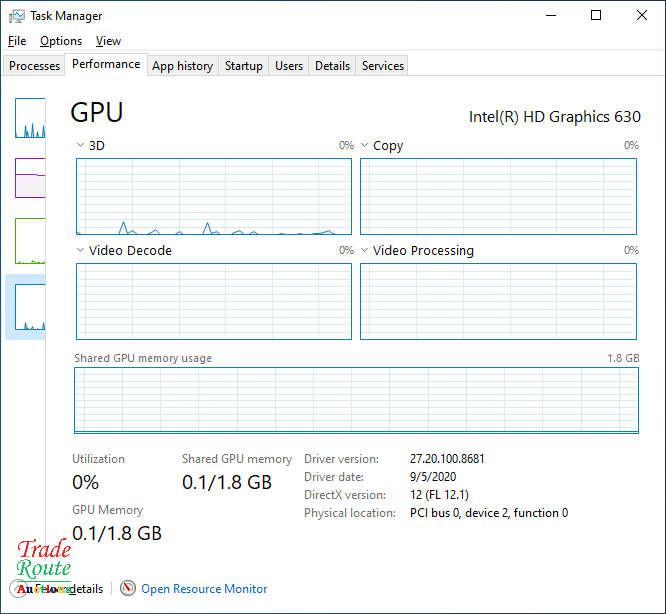Open the Details tab
This screenshot has height=614, width=666.
[332, 66]
